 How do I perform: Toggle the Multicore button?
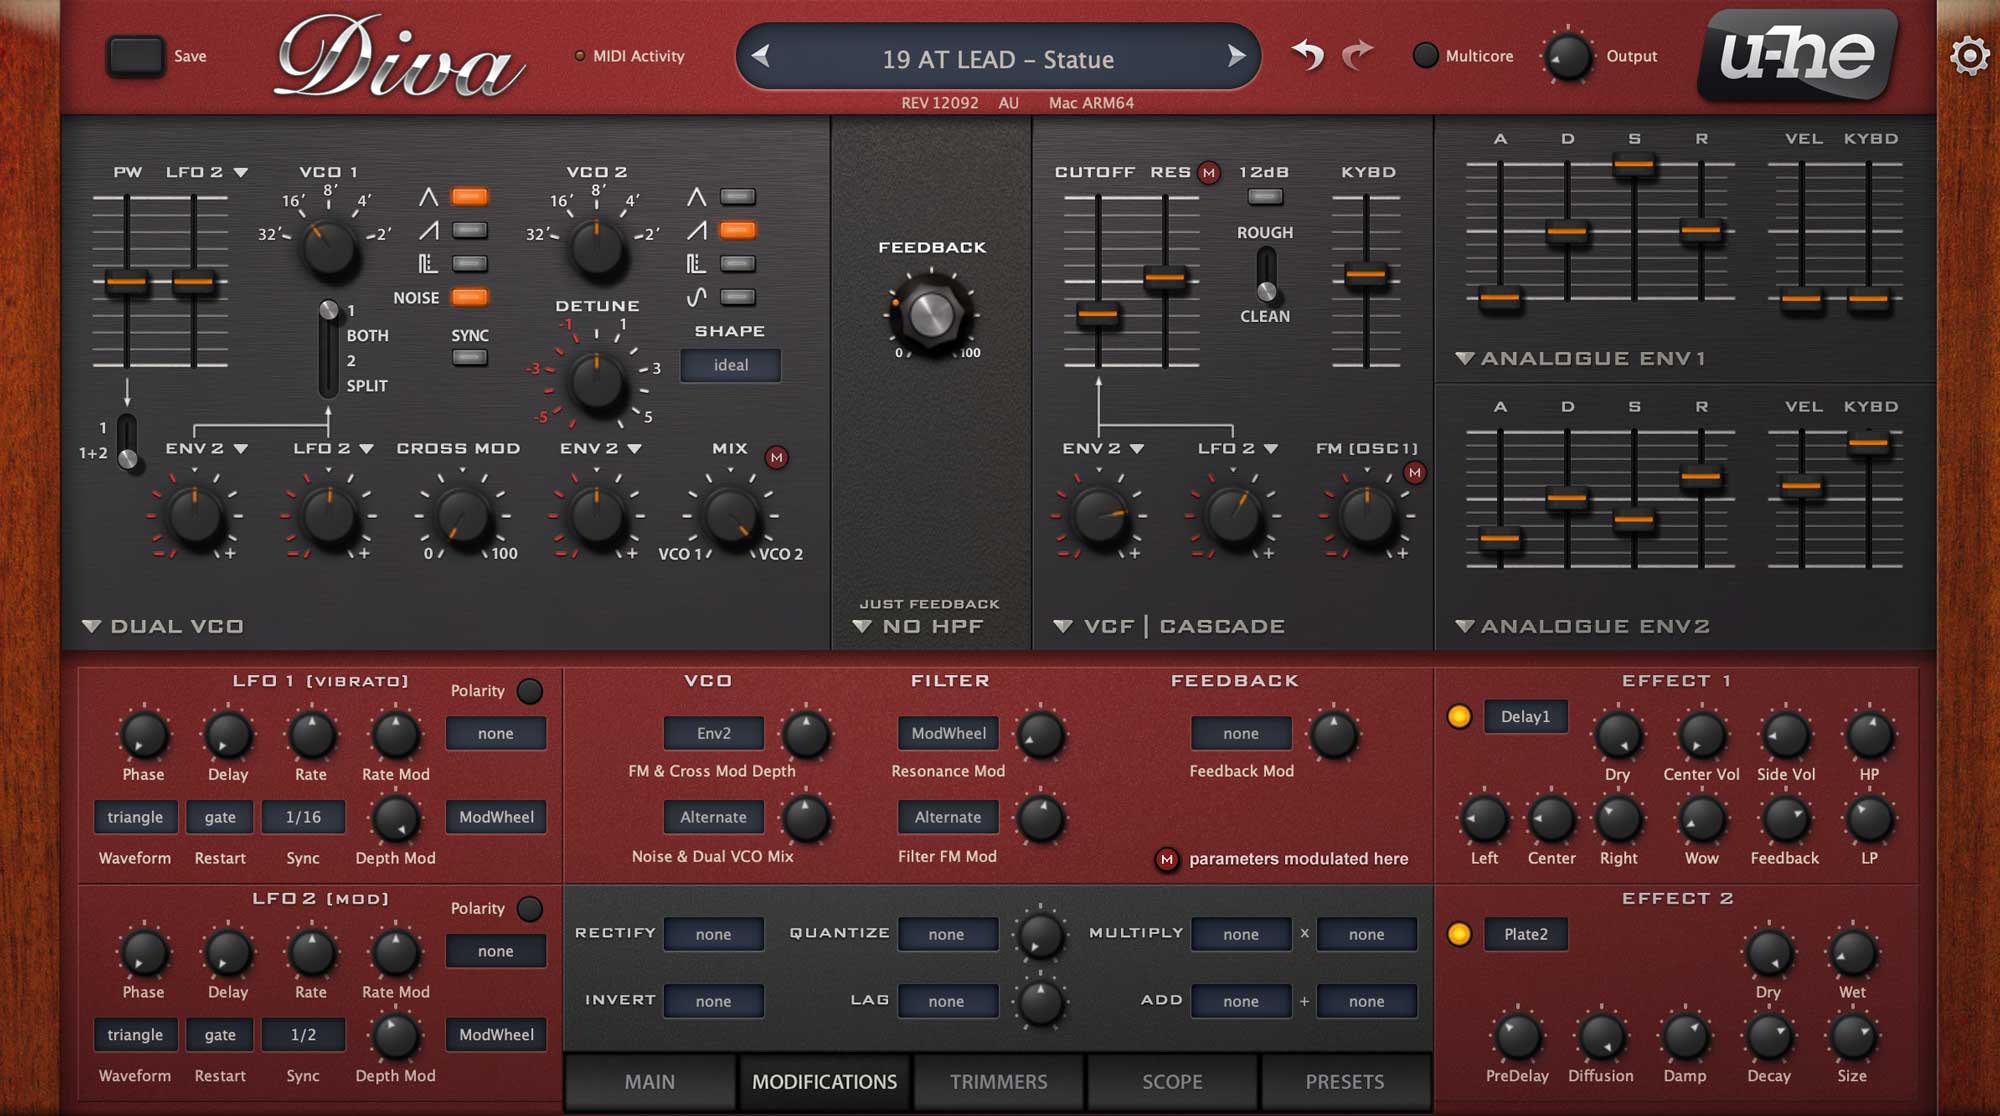(x=1425, y=56)
